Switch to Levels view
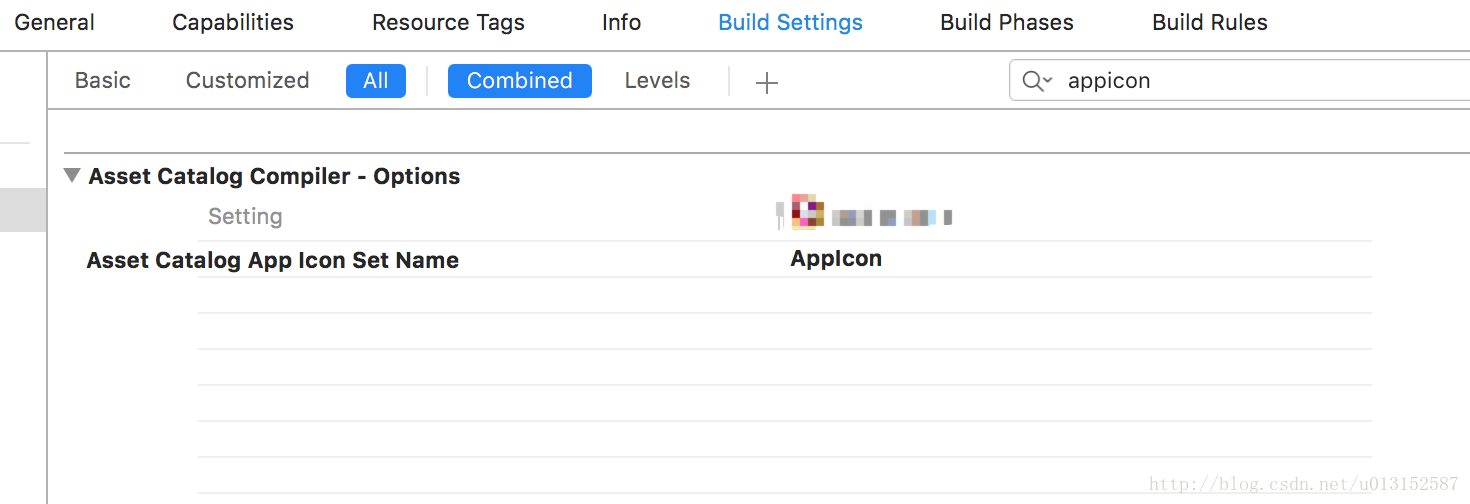1470x504 pixels. point(657,80)
